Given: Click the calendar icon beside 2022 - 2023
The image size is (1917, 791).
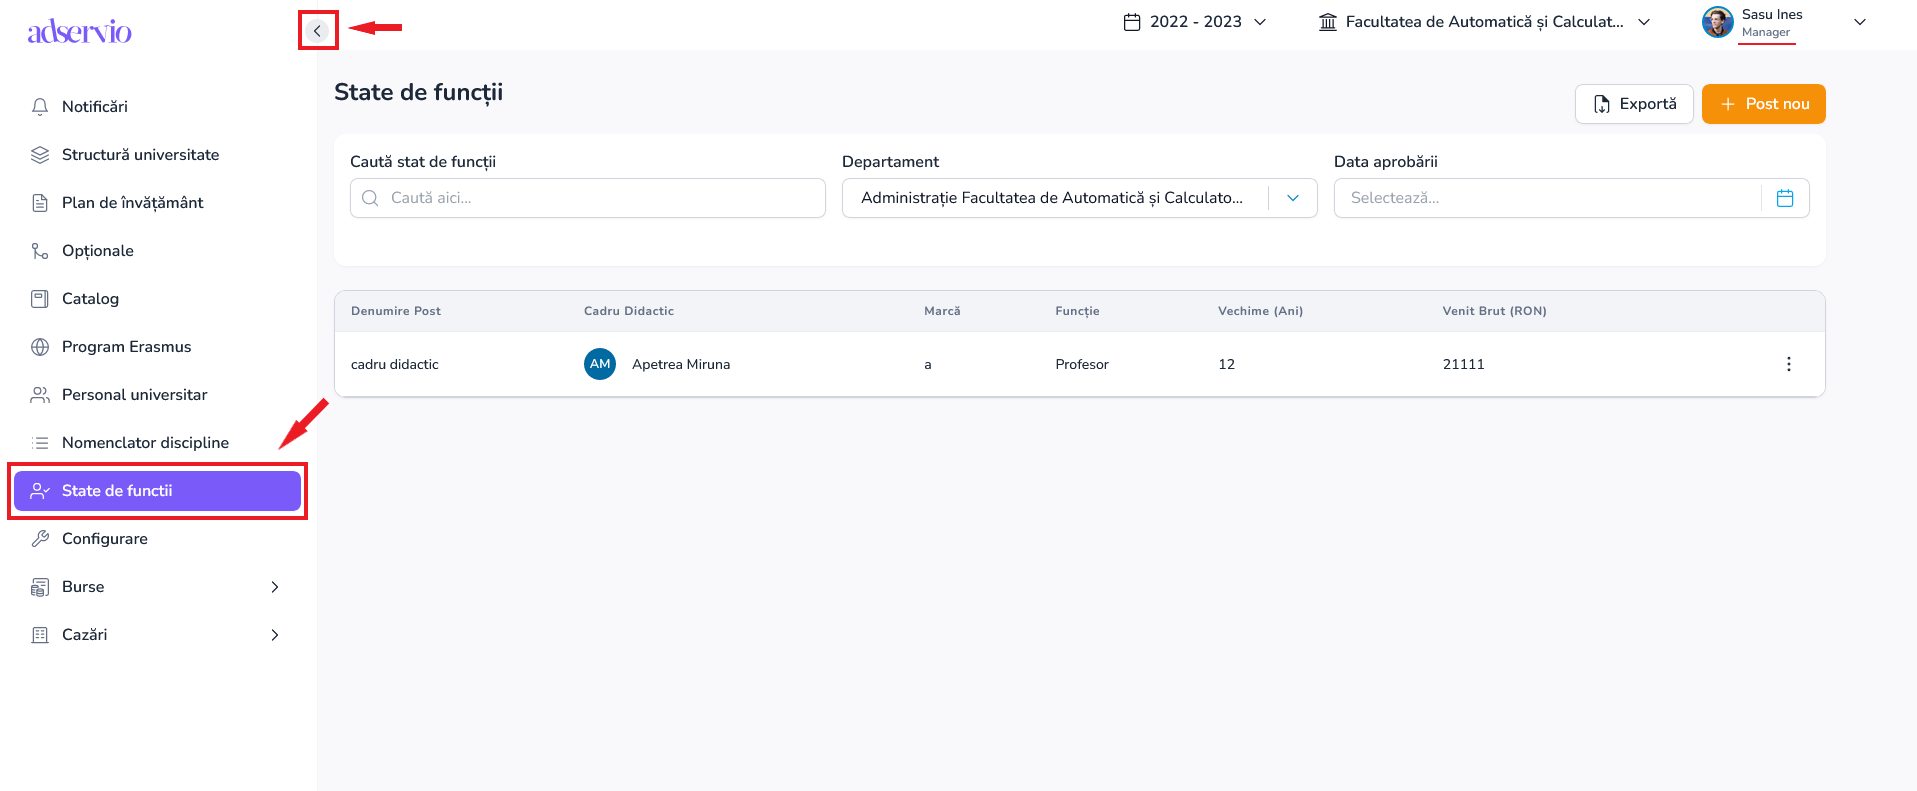Looking at the screenshot, I should click(1132, 22).
